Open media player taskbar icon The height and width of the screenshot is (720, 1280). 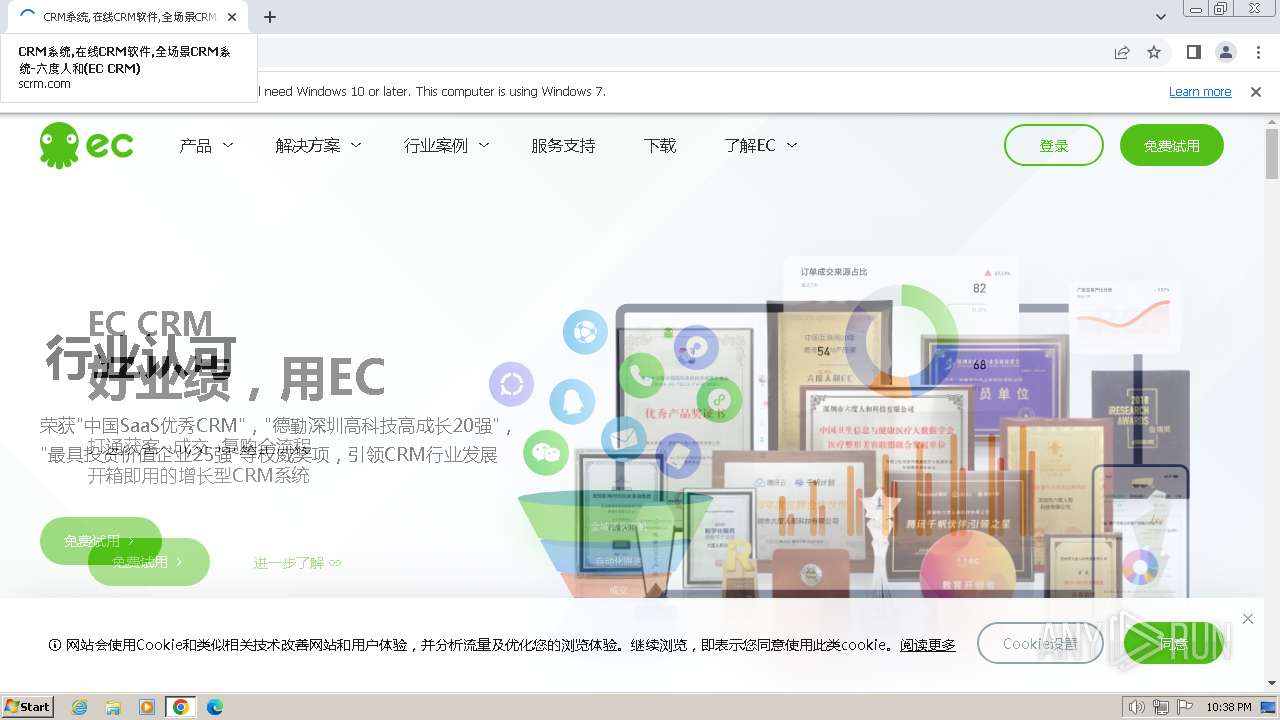147,707
